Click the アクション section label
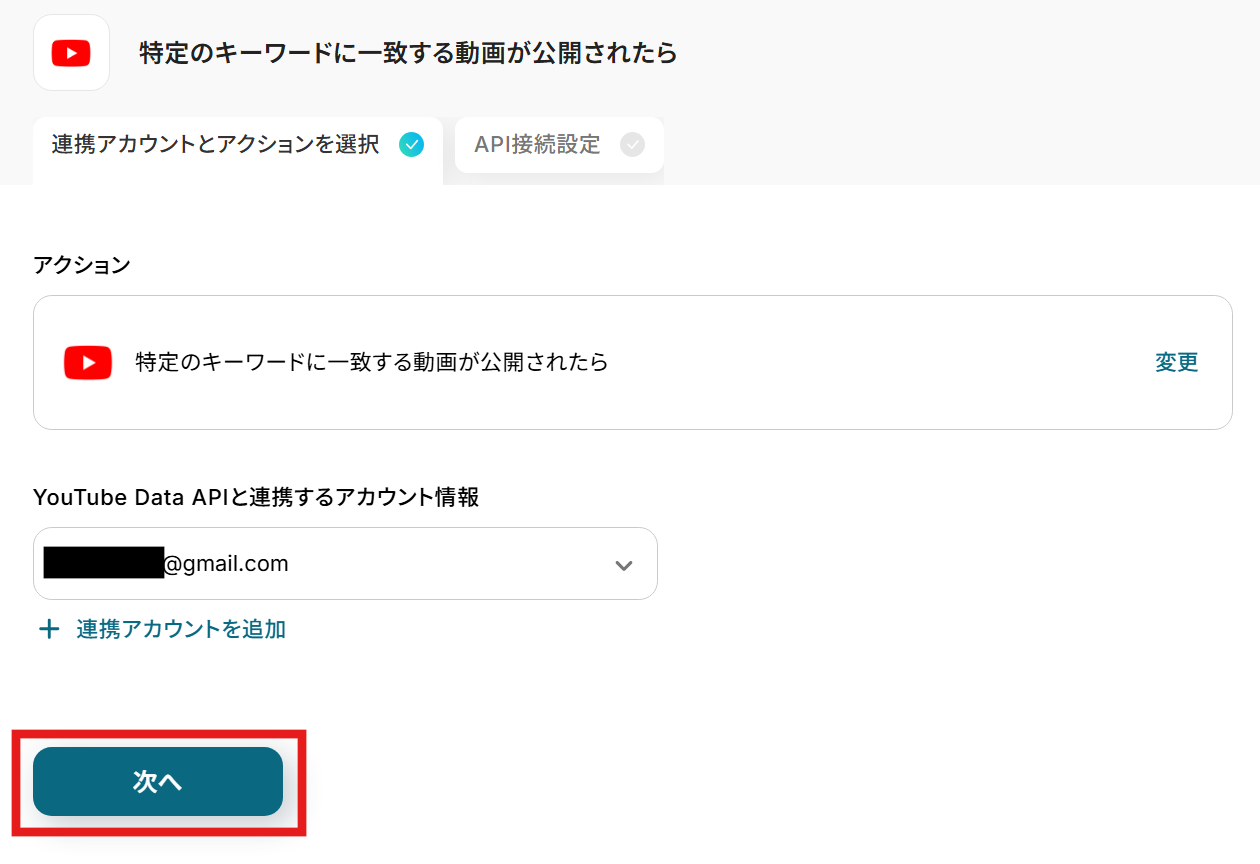The image size is (1260, 864). (x=82, y=265)
